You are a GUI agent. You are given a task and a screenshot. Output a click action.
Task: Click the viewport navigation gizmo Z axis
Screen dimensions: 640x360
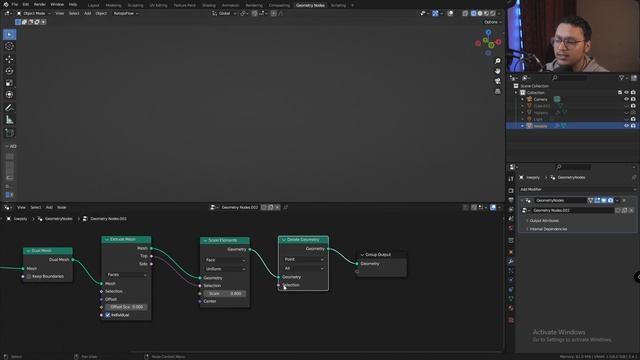tap(489, 32)
